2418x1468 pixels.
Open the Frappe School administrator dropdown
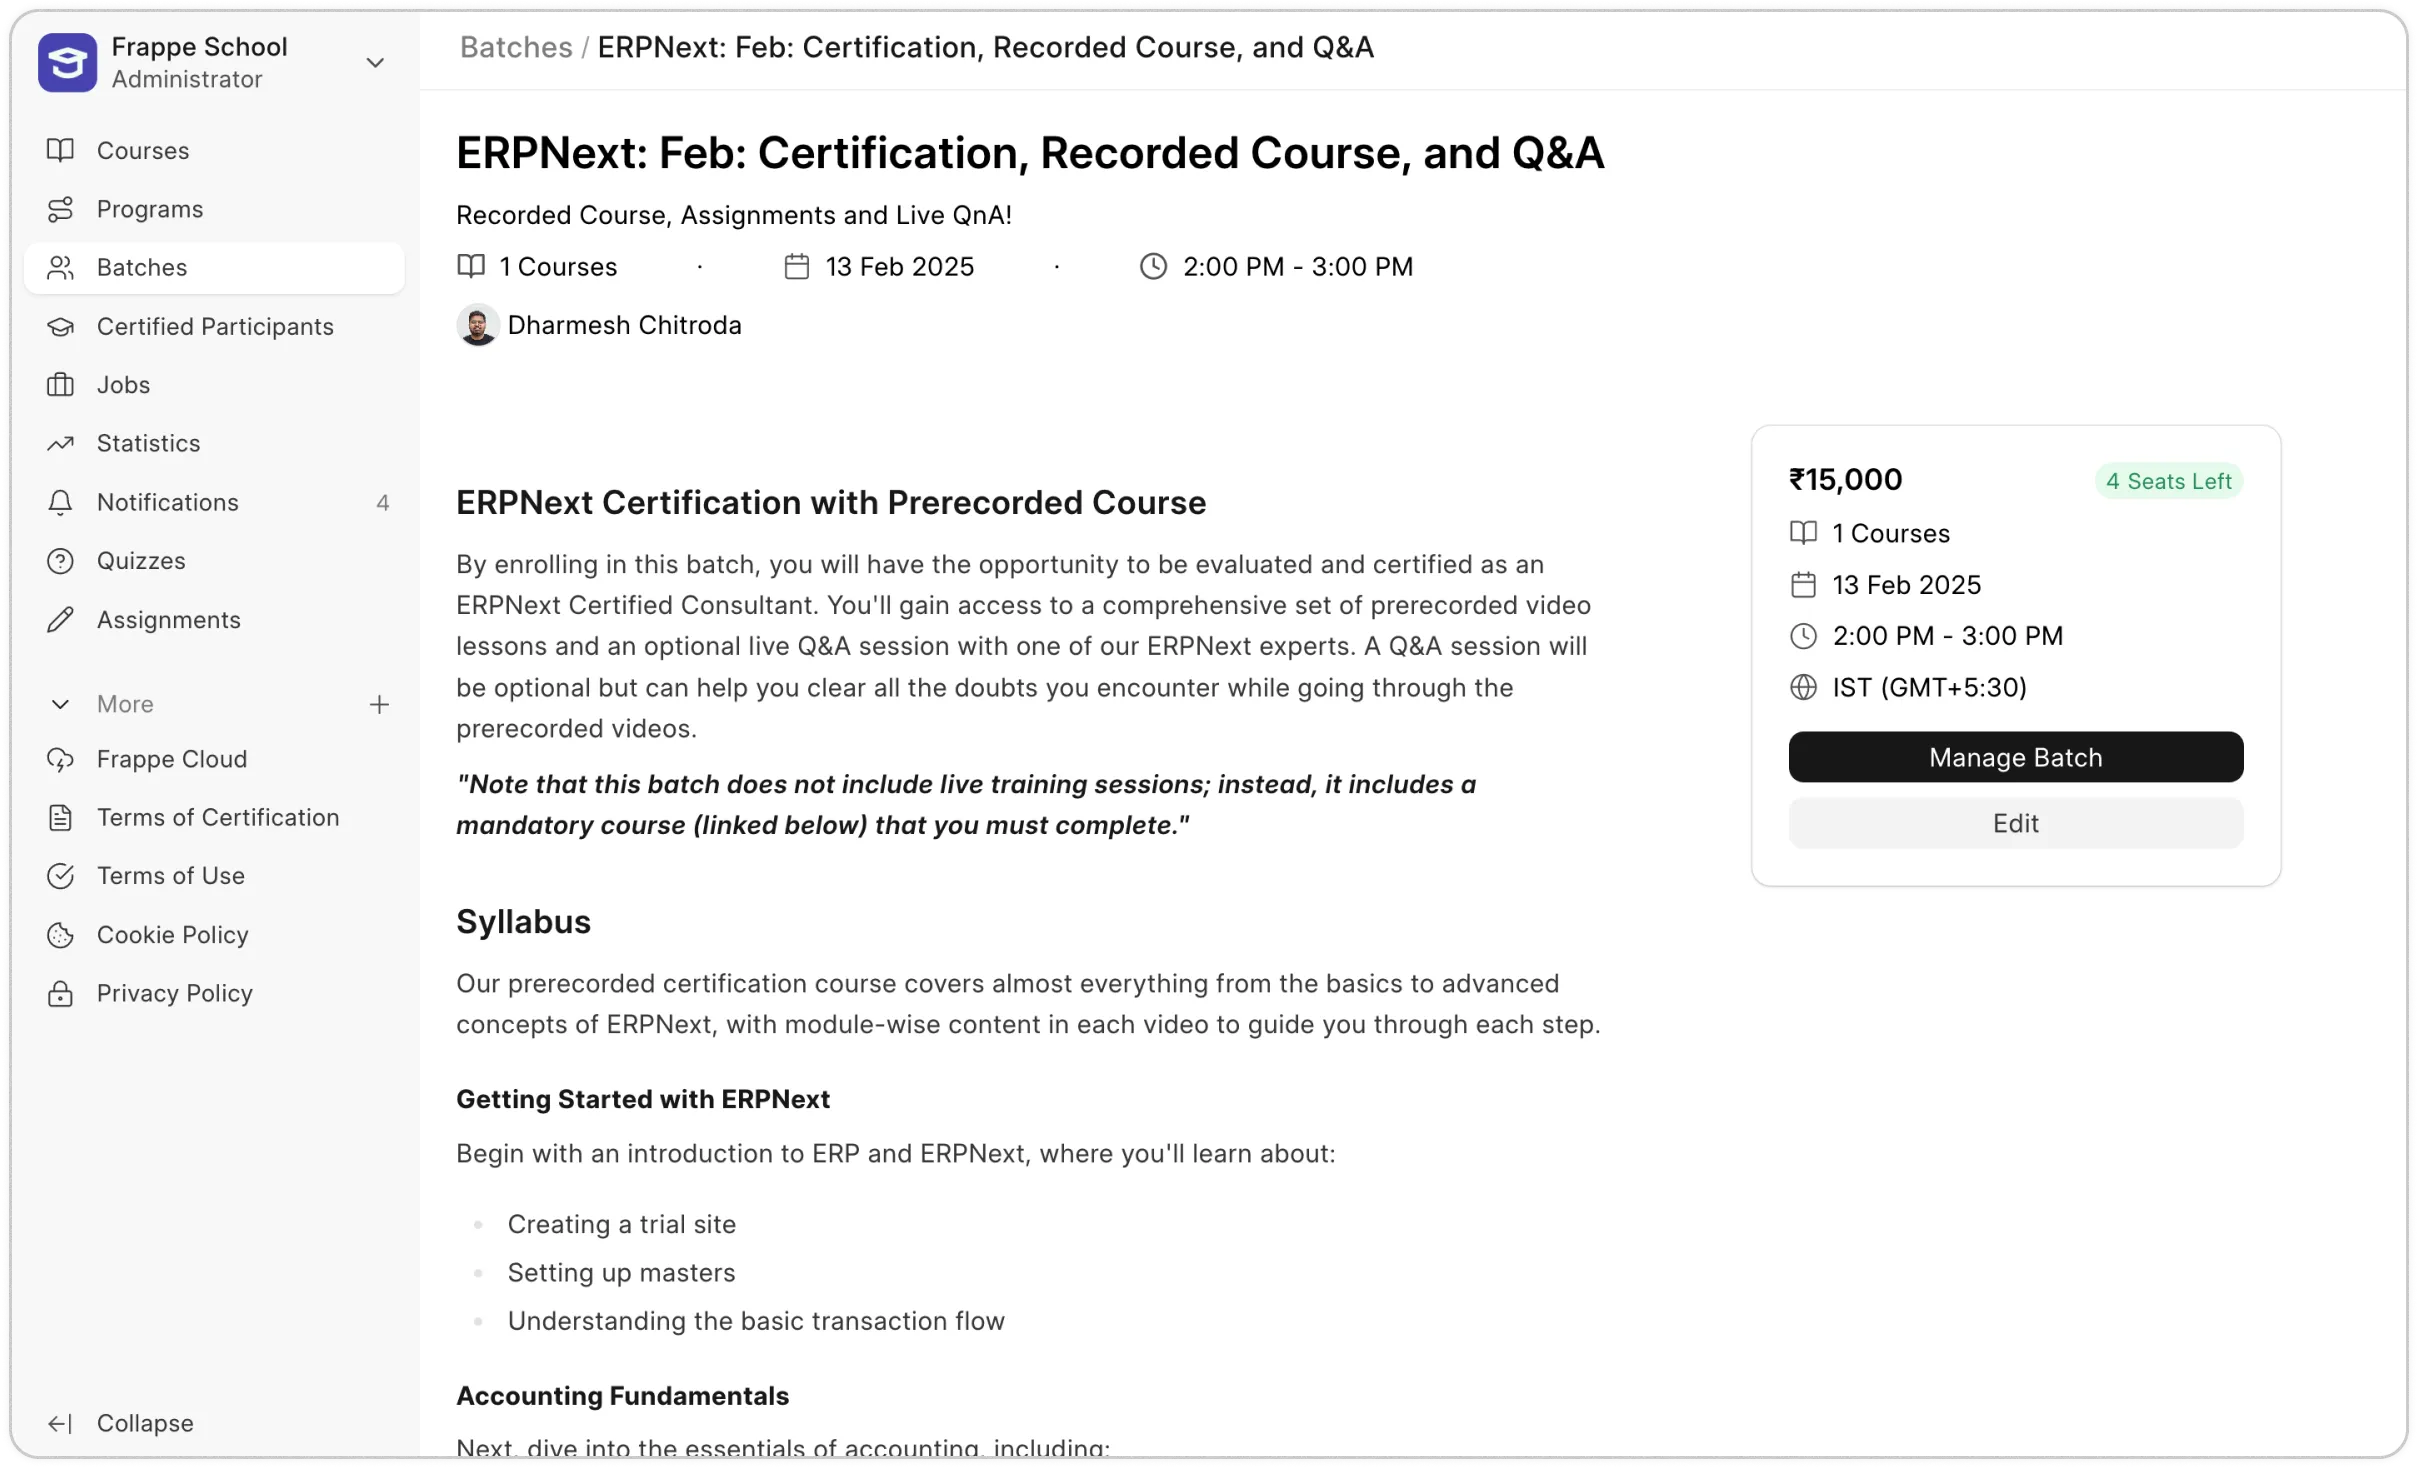[x=374, y=62]
